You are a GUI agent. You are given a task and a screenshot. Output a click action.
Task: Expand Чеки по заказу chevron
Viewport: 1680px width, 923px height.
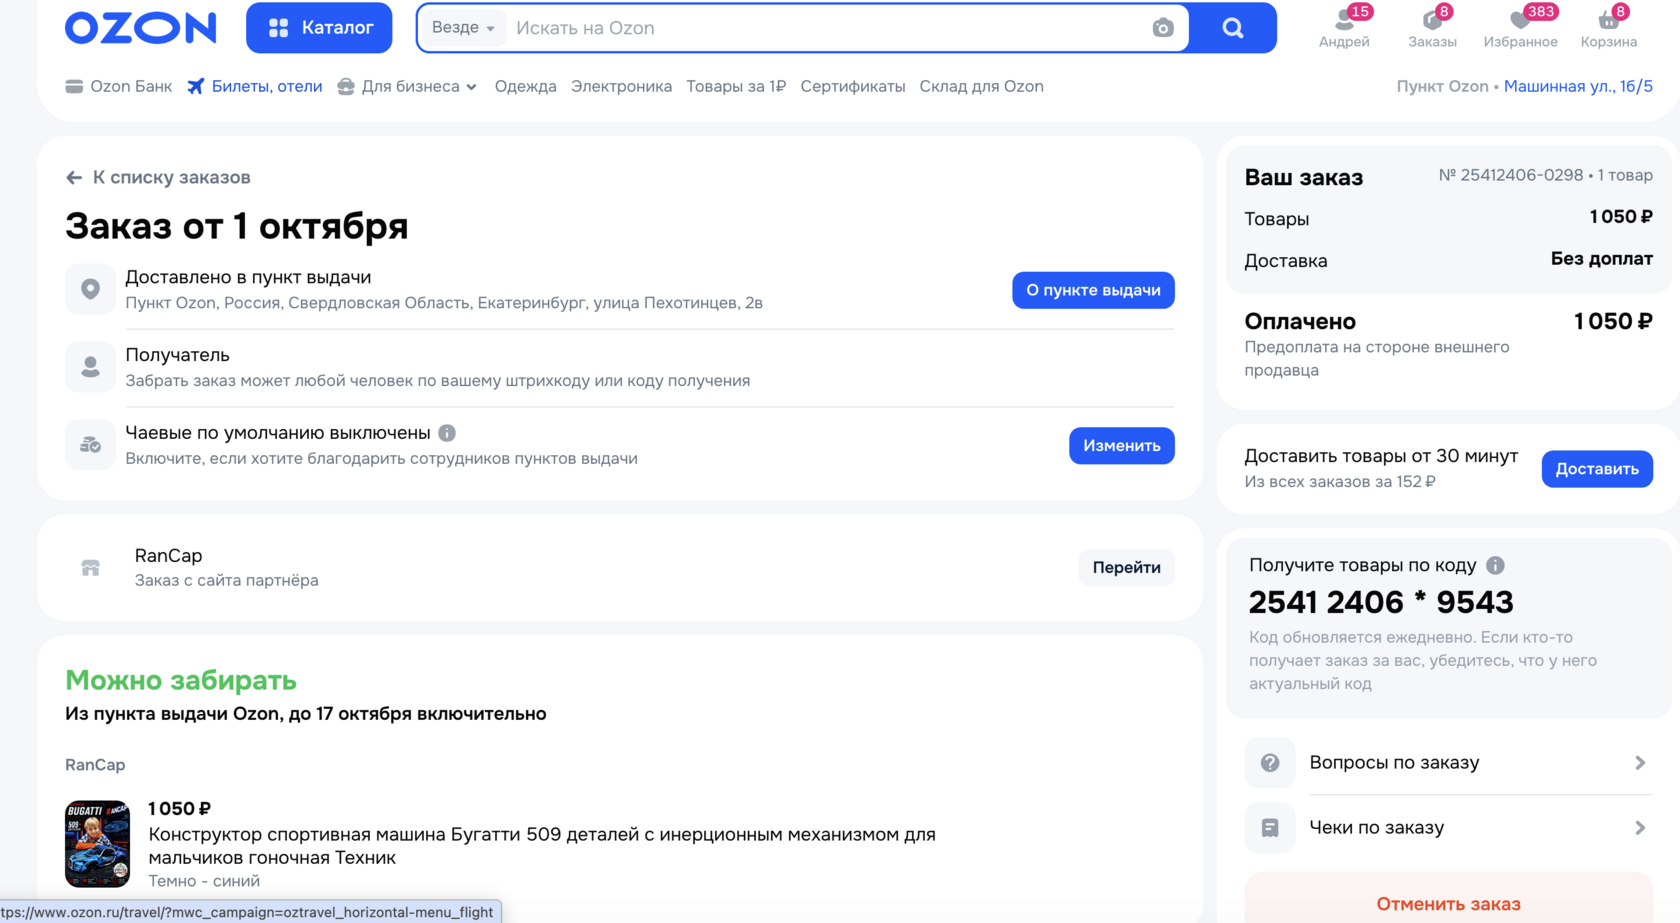coord(1640,827)
